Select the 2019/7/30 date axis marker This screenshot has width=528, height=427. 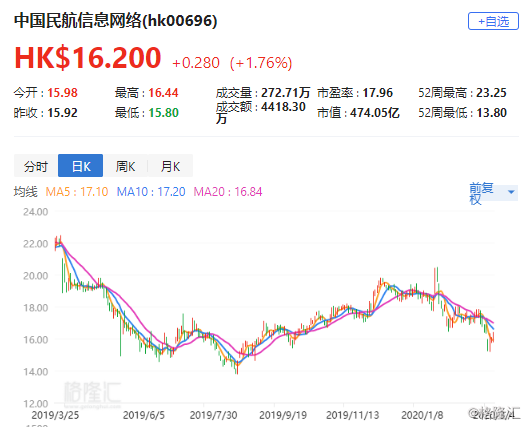click(x=213, y=415)
